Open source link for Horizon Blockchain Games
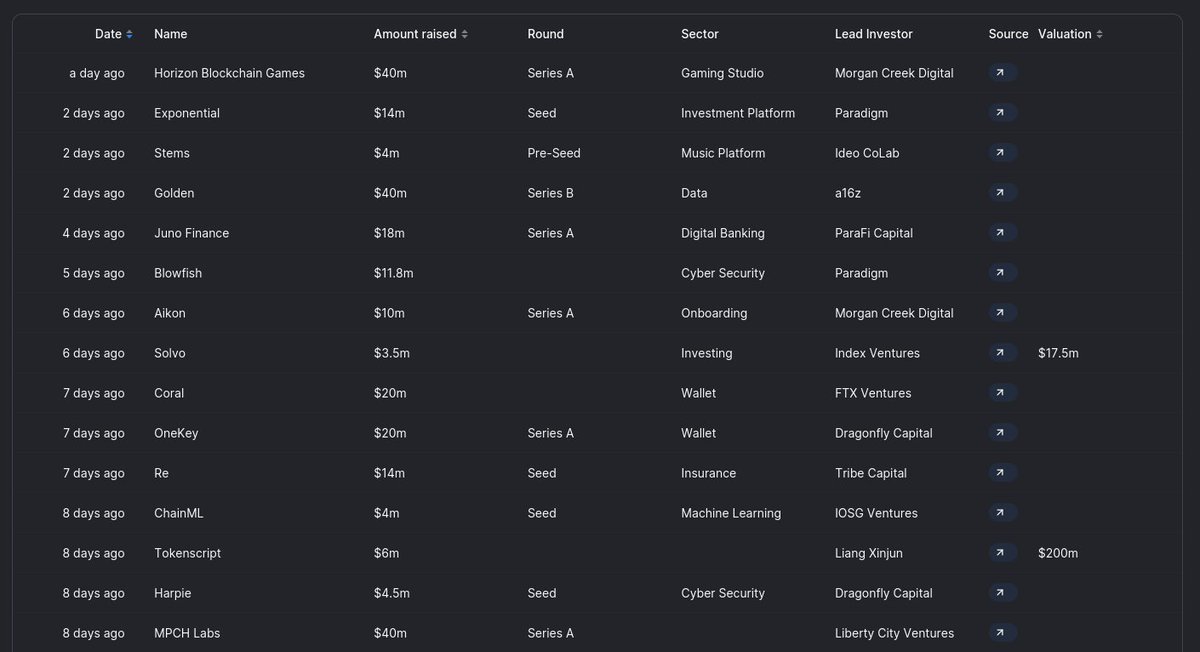 (1002, 73)
